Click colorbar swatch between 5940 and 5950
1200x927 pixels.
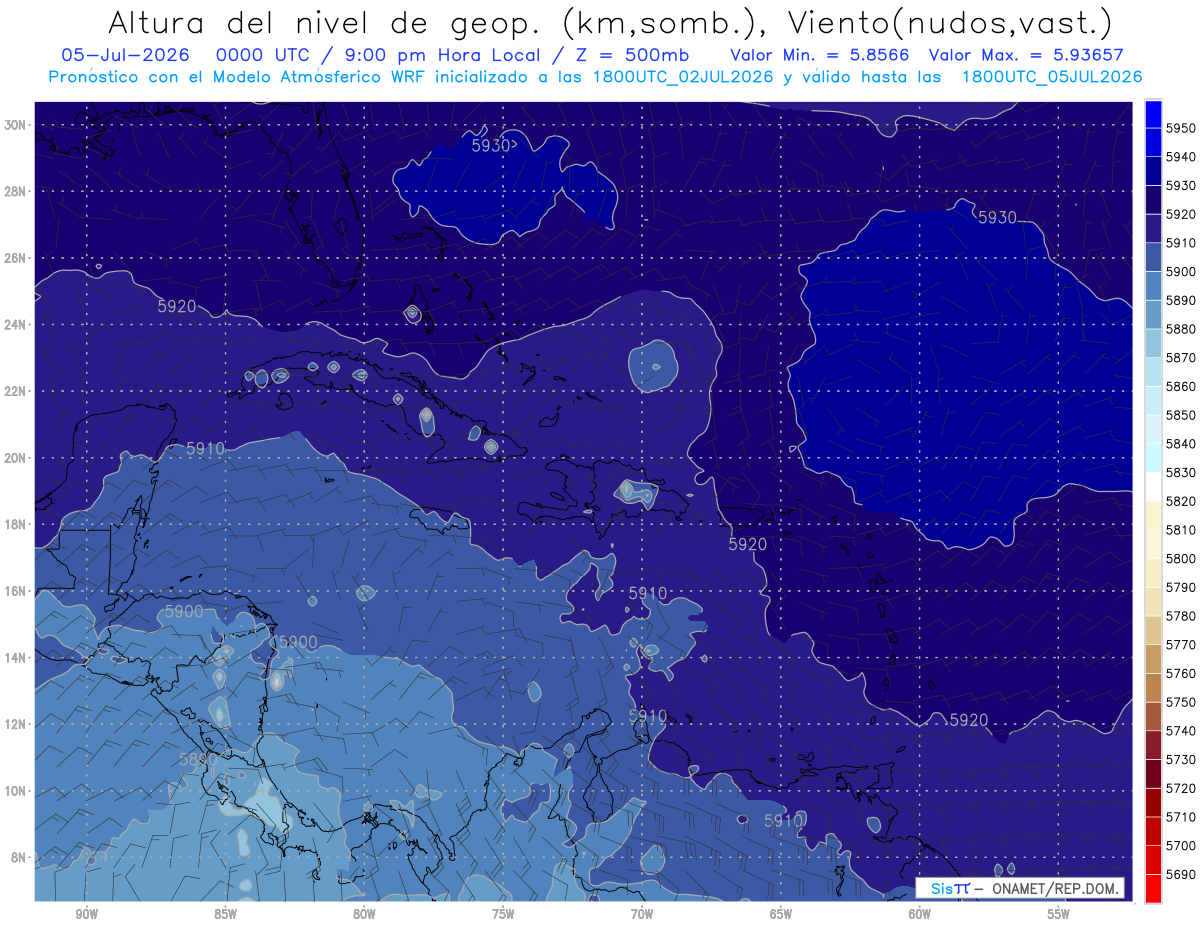coord(1153,142)
